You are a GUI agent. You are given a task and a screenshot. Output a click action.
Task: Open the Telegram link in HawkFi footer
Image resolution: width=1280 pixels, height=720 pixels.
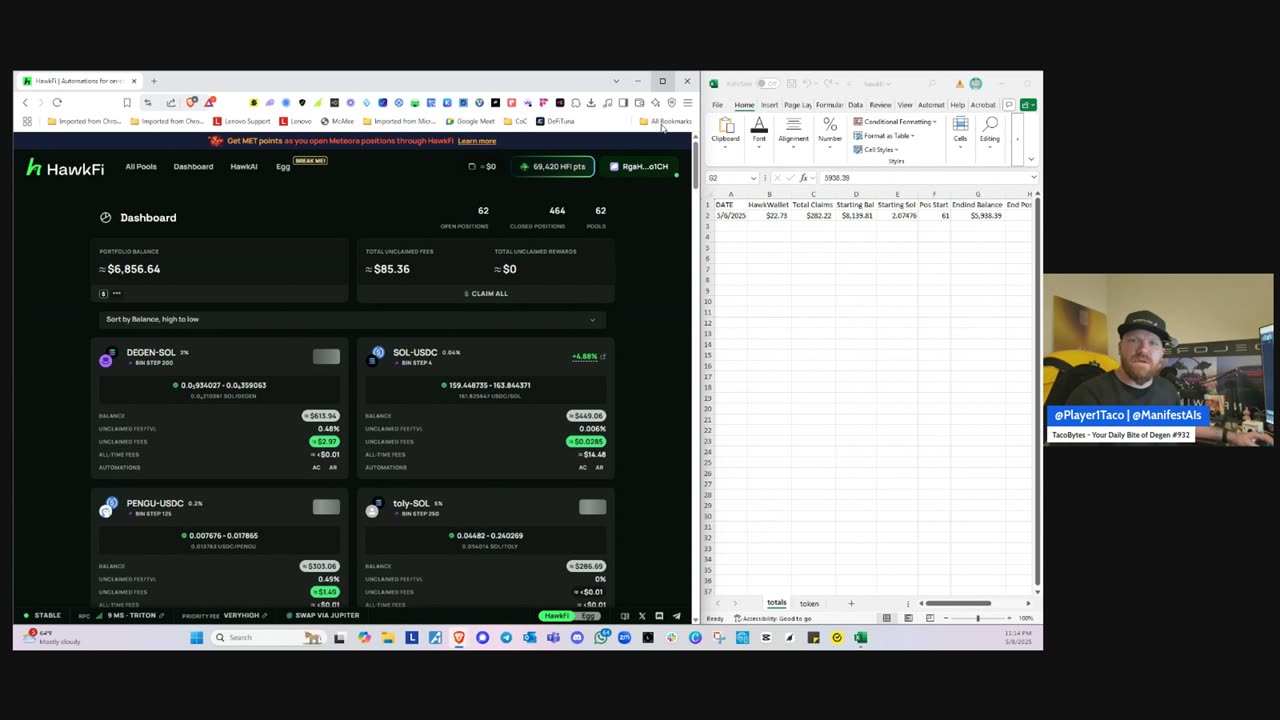coord(676,616)
